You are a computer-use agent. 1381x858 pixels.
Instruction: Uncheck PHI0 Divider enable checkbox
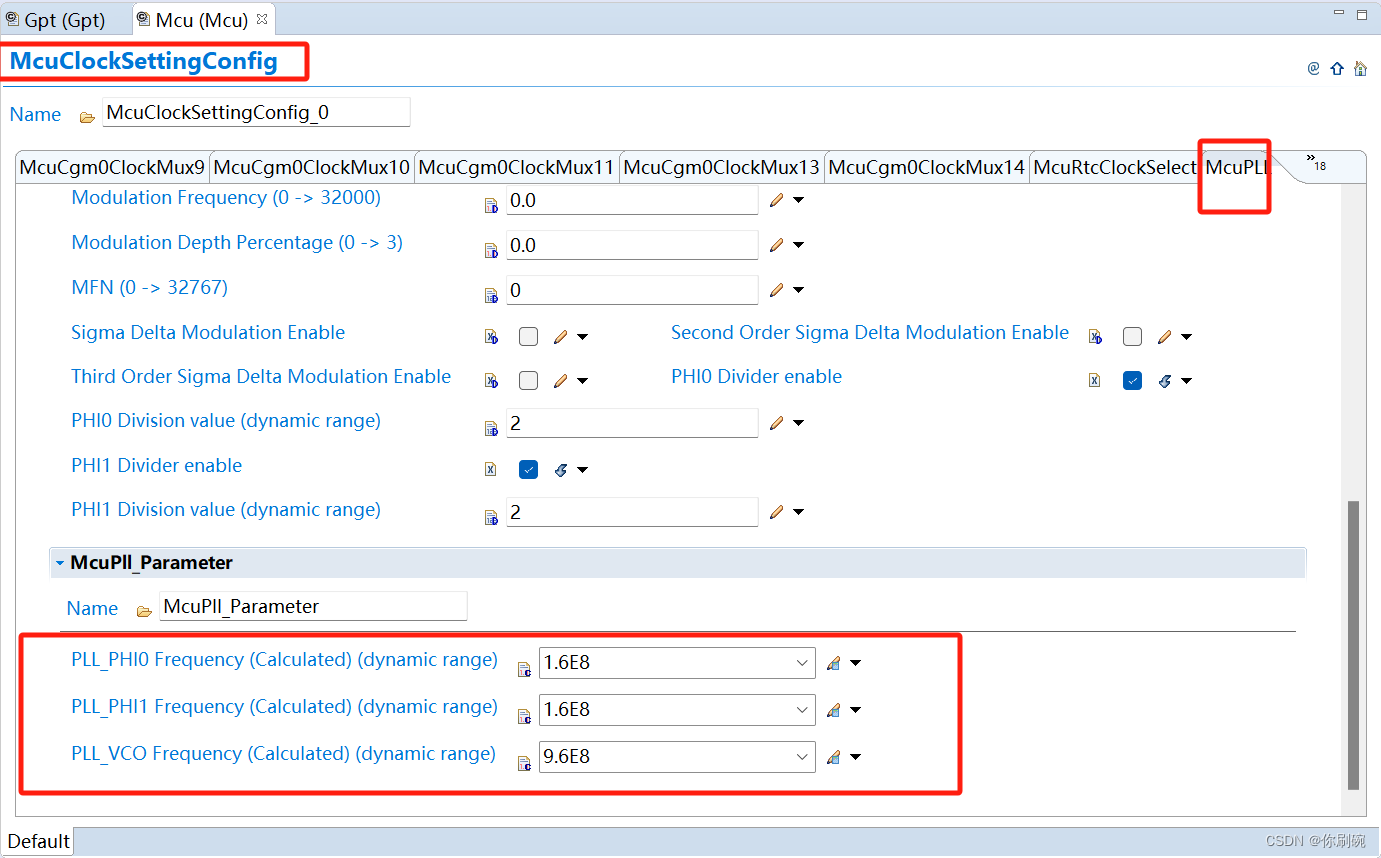coord(1132,381)
